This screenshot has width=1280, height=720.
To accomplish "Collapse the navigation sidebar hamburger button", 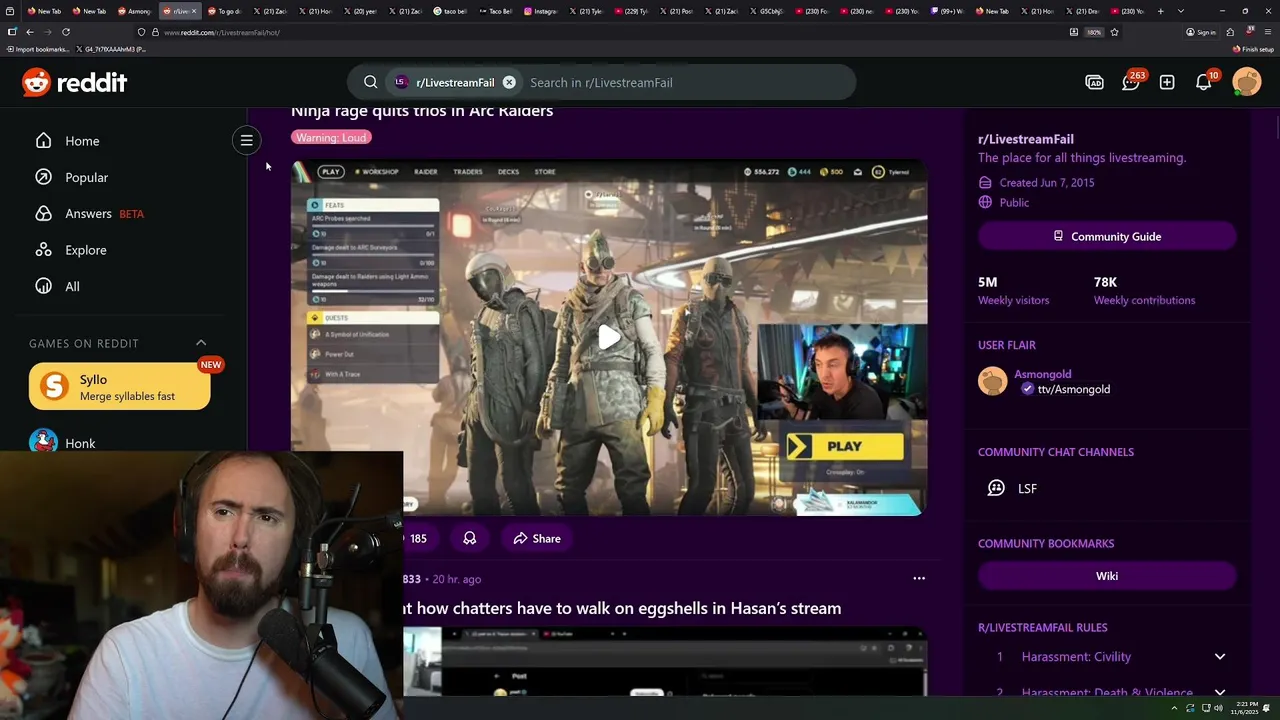I will (246, 140).
